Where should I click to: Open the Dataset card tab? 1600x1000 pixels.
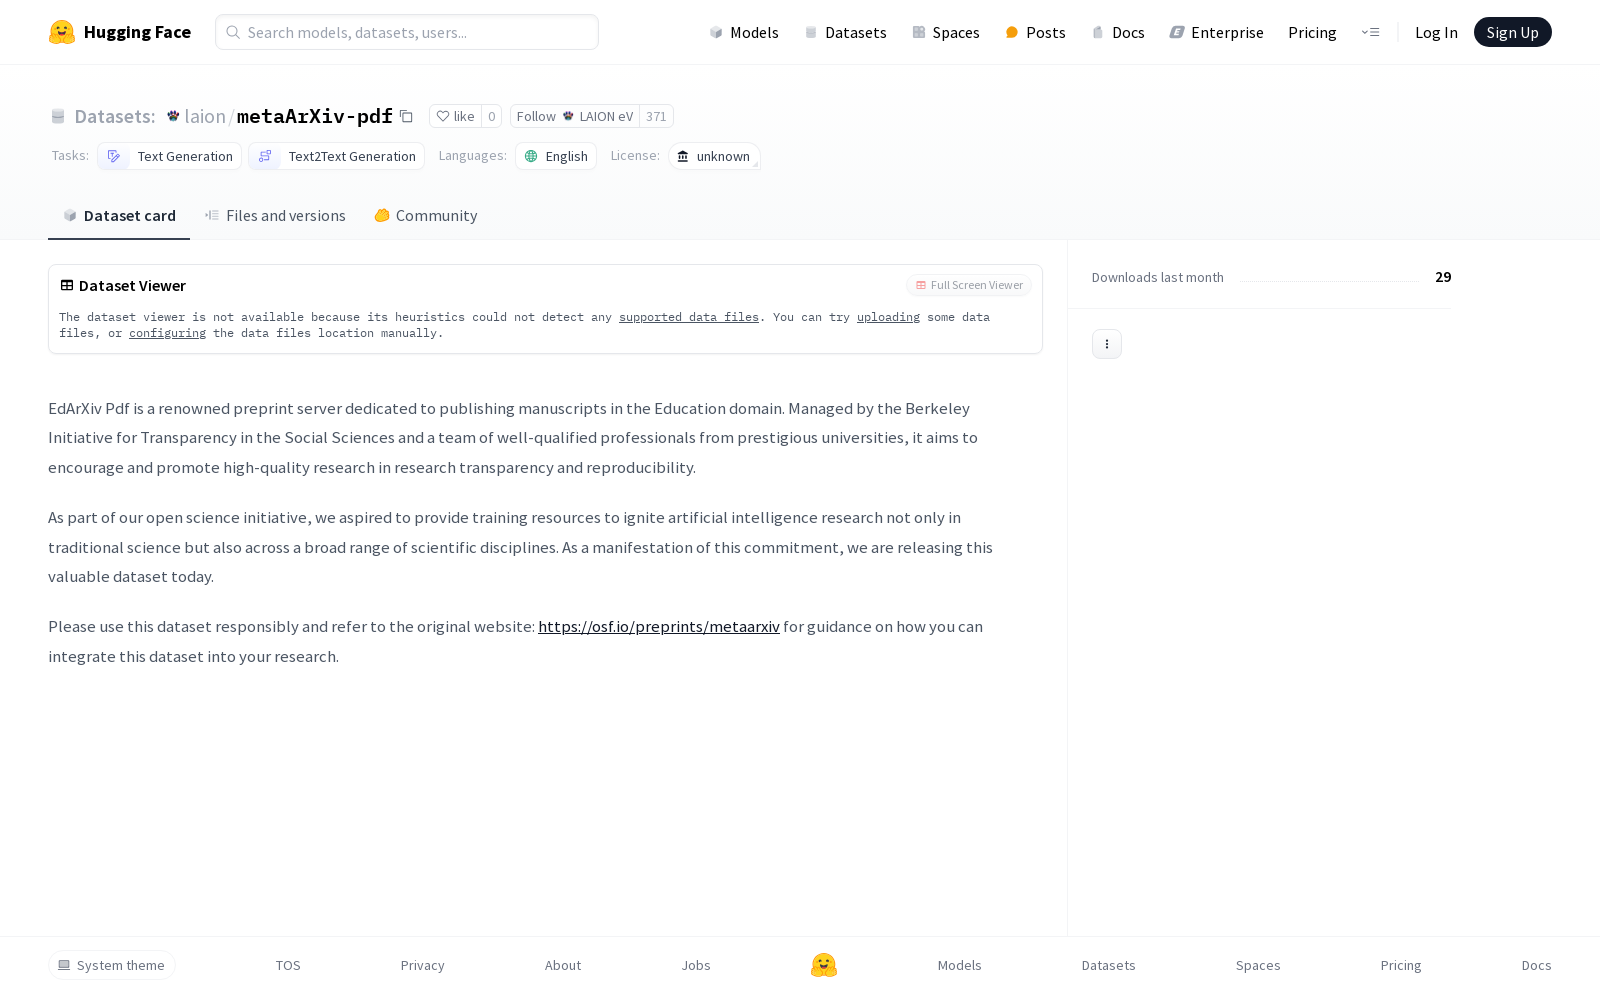click(x=119, y=216)
